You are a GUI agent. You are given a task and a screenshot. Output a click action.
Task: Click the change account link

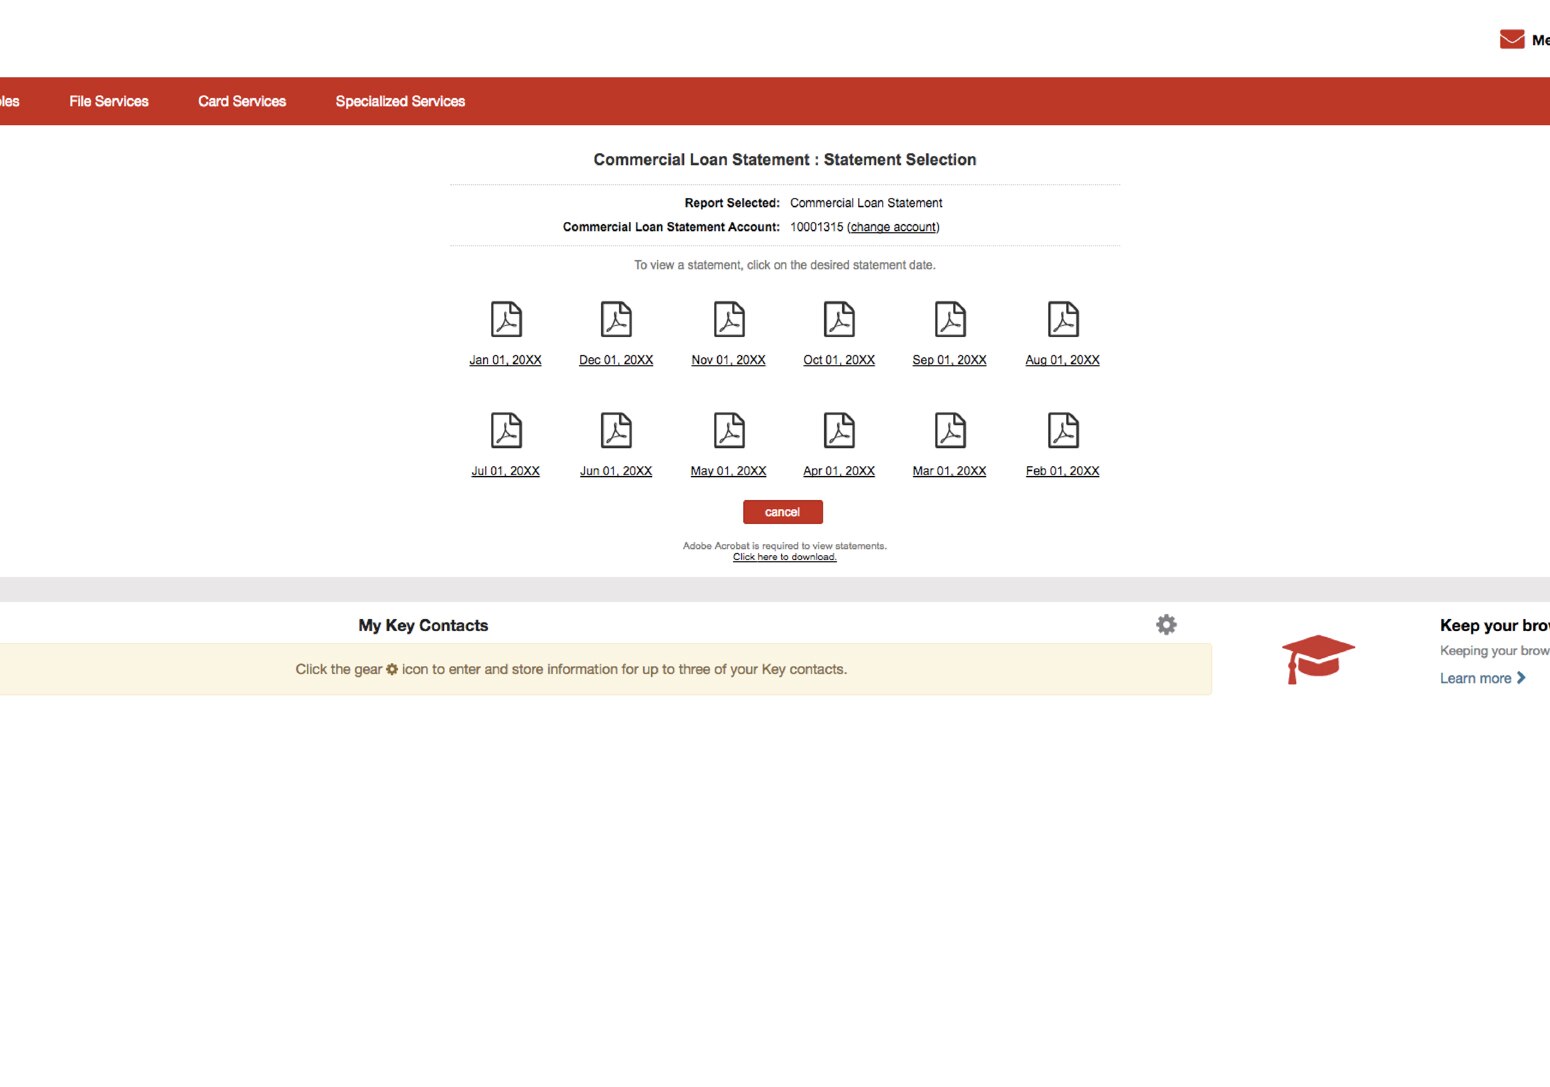pyautogui.click(x=891, y=227)
